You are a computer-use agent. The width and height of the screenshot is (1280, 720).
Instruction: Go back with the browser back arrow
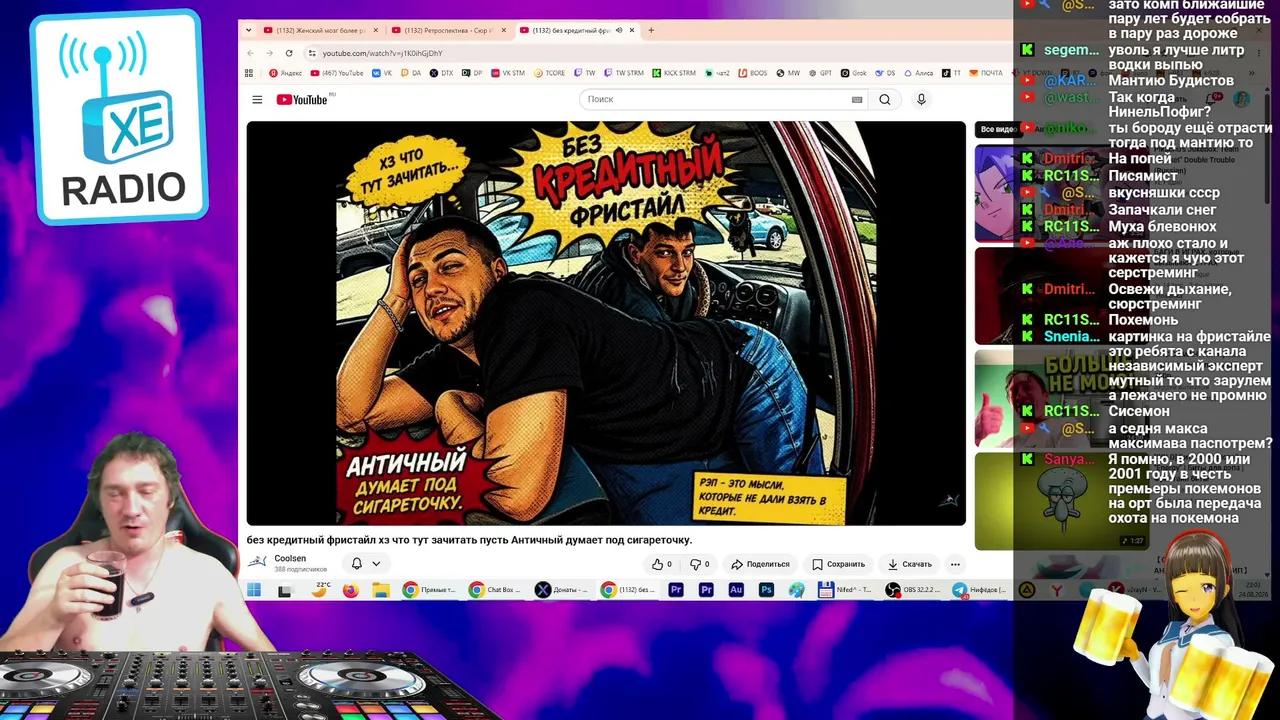250,53
